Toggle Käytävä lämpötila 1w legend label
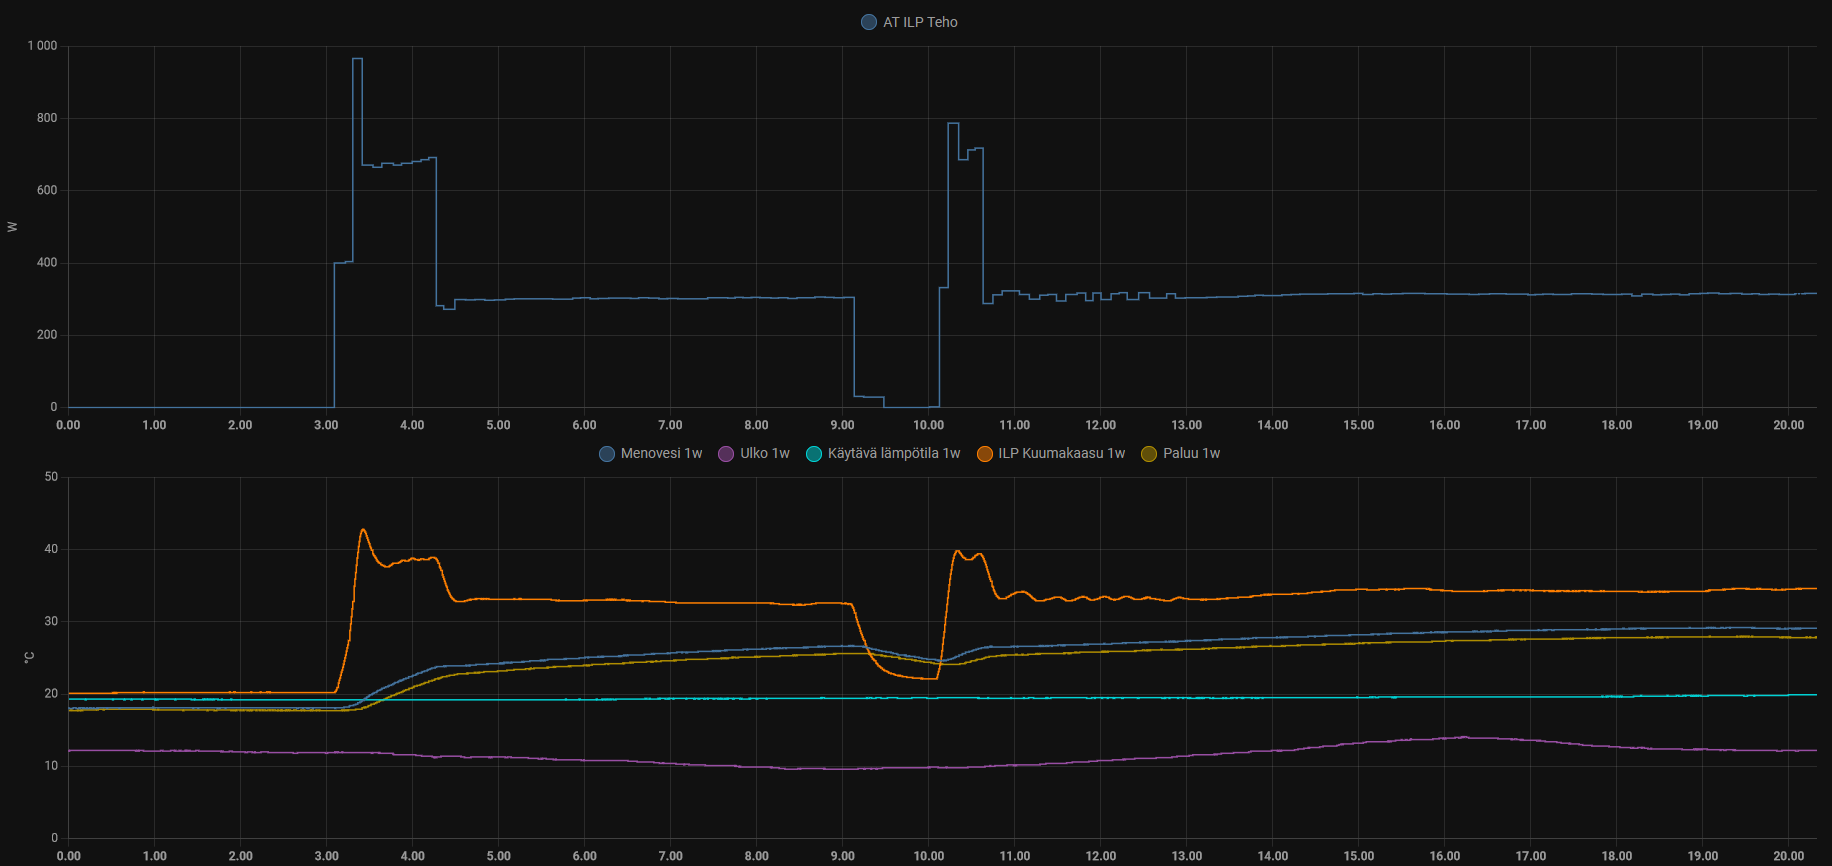The image size is (1832, 866). 893,454
